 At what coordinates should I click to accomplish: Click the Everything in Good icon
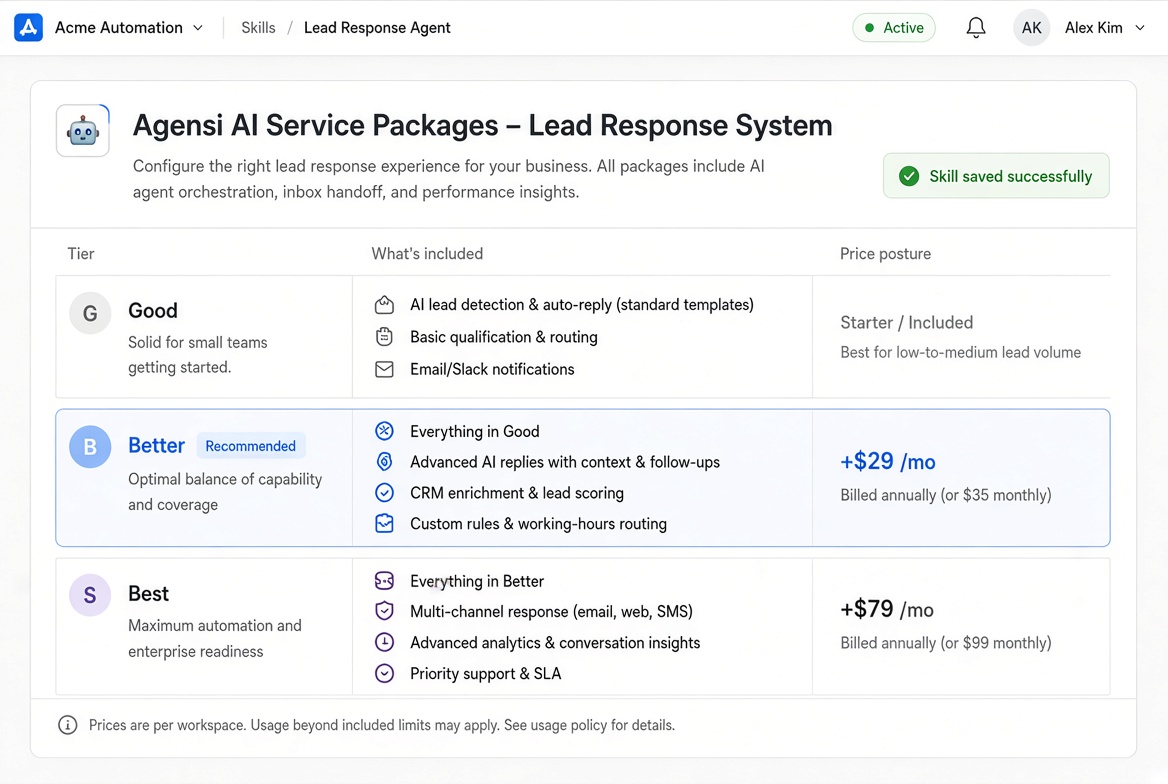[384, 431]
